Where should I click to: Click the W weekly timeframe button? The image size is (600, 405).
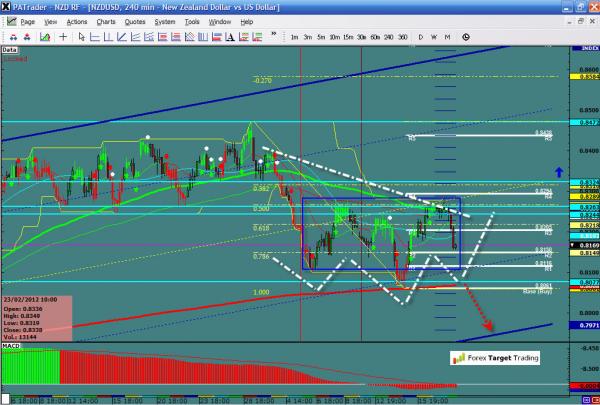[435, 37]
